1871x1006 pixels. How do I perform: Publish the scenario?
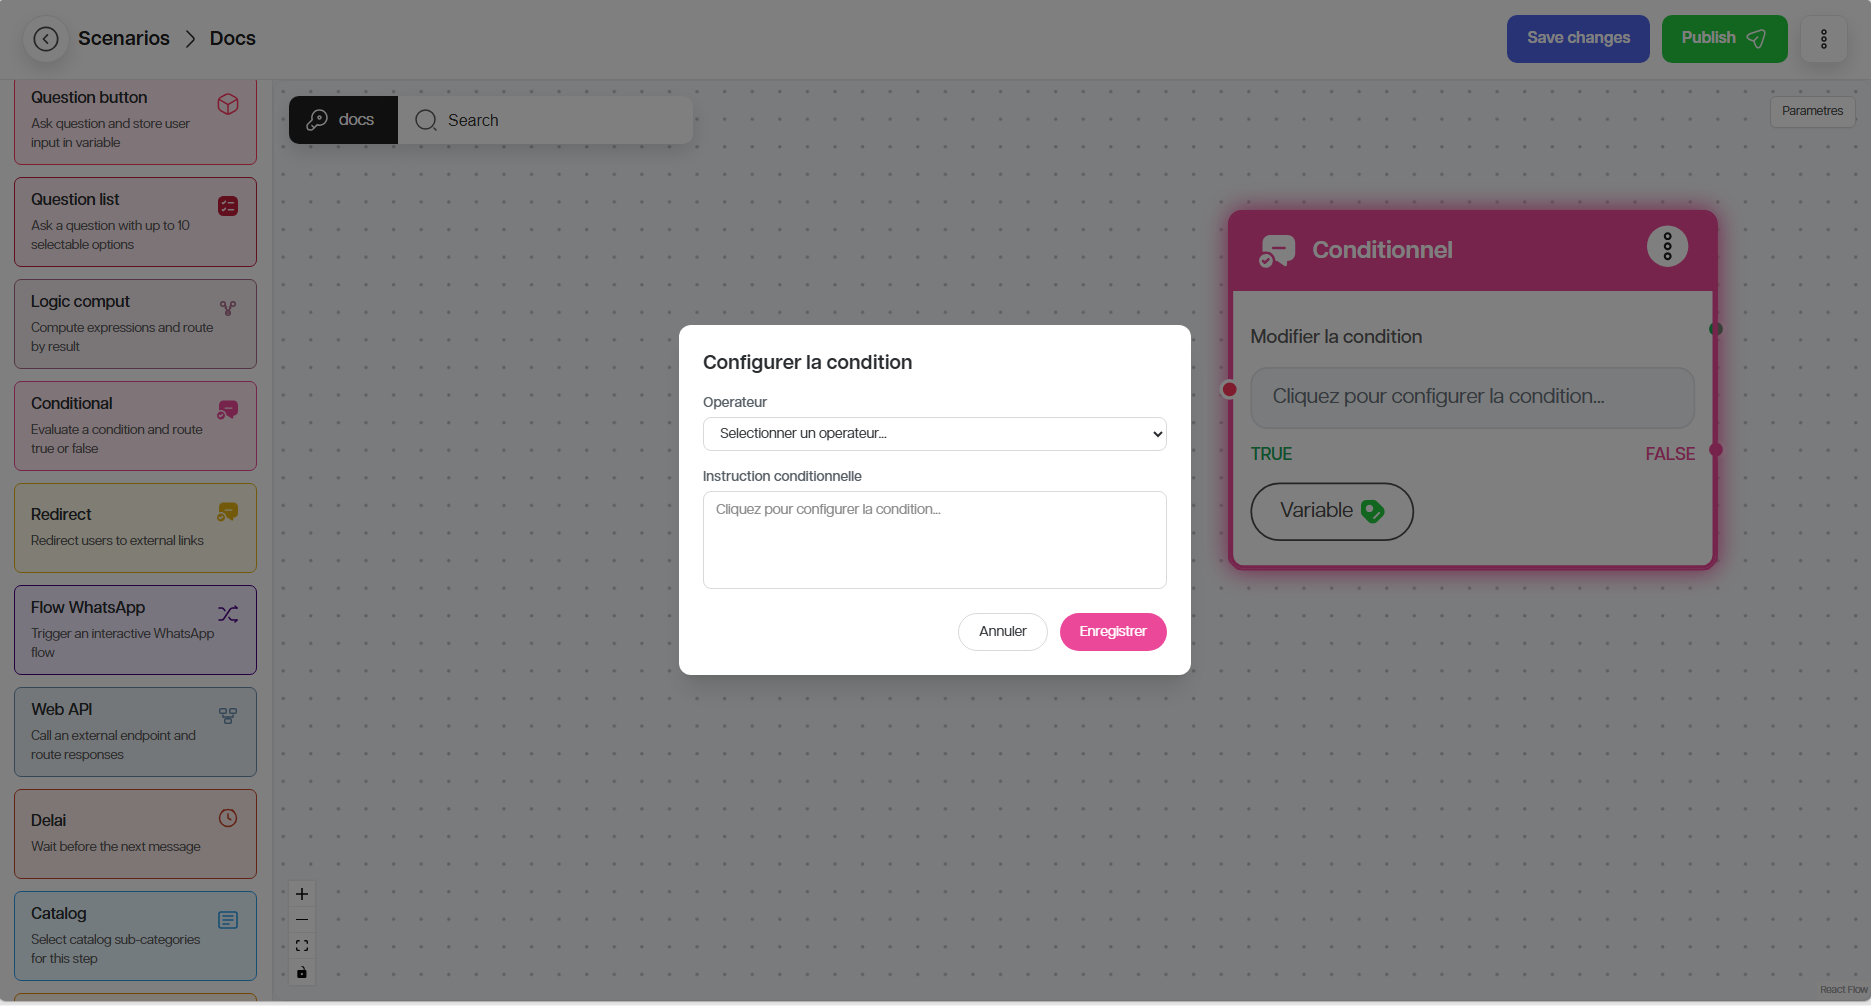tap(1723, 39)
